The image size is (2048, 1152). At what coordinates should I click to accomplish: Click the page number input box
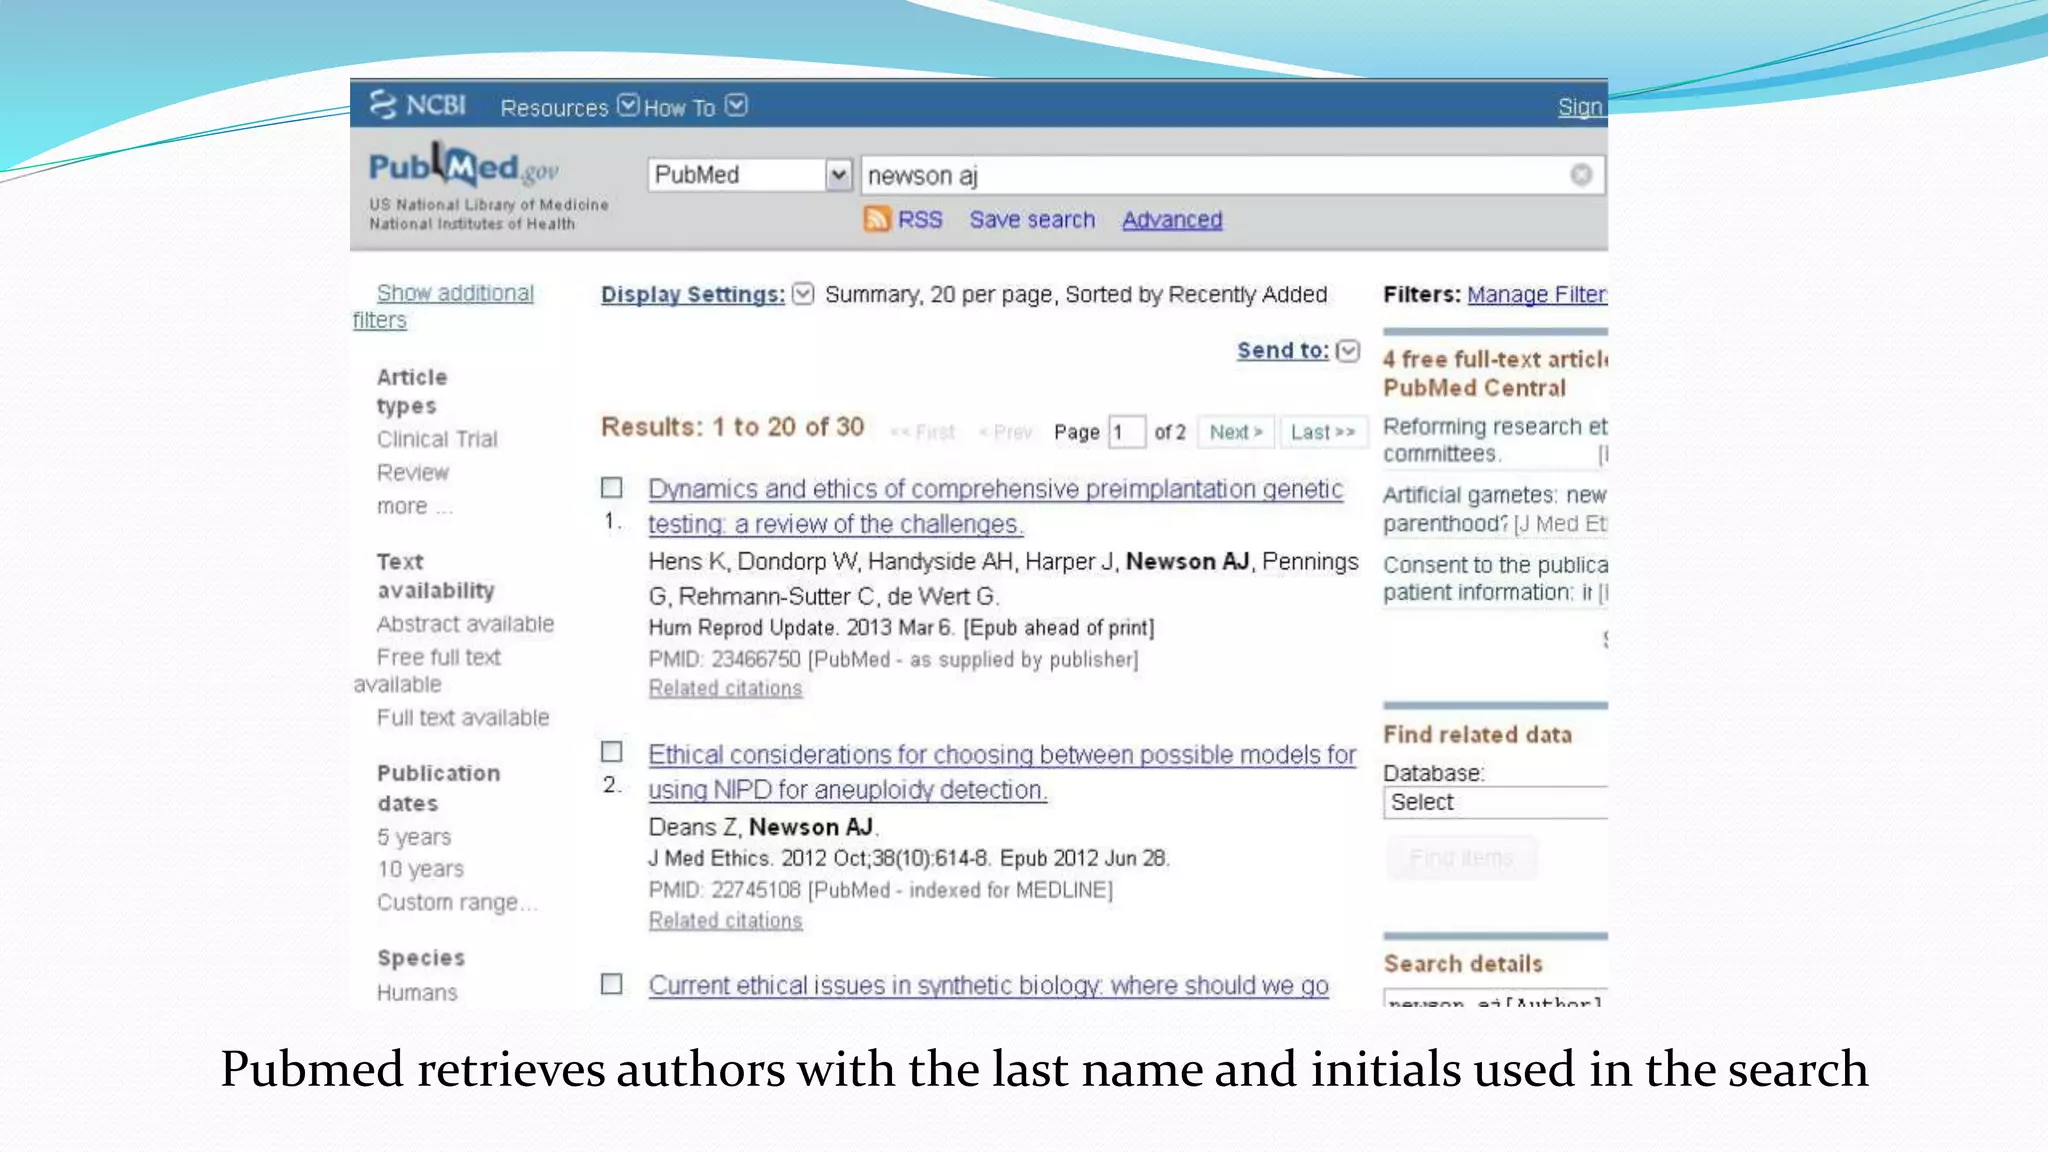tap(1126, 432)
